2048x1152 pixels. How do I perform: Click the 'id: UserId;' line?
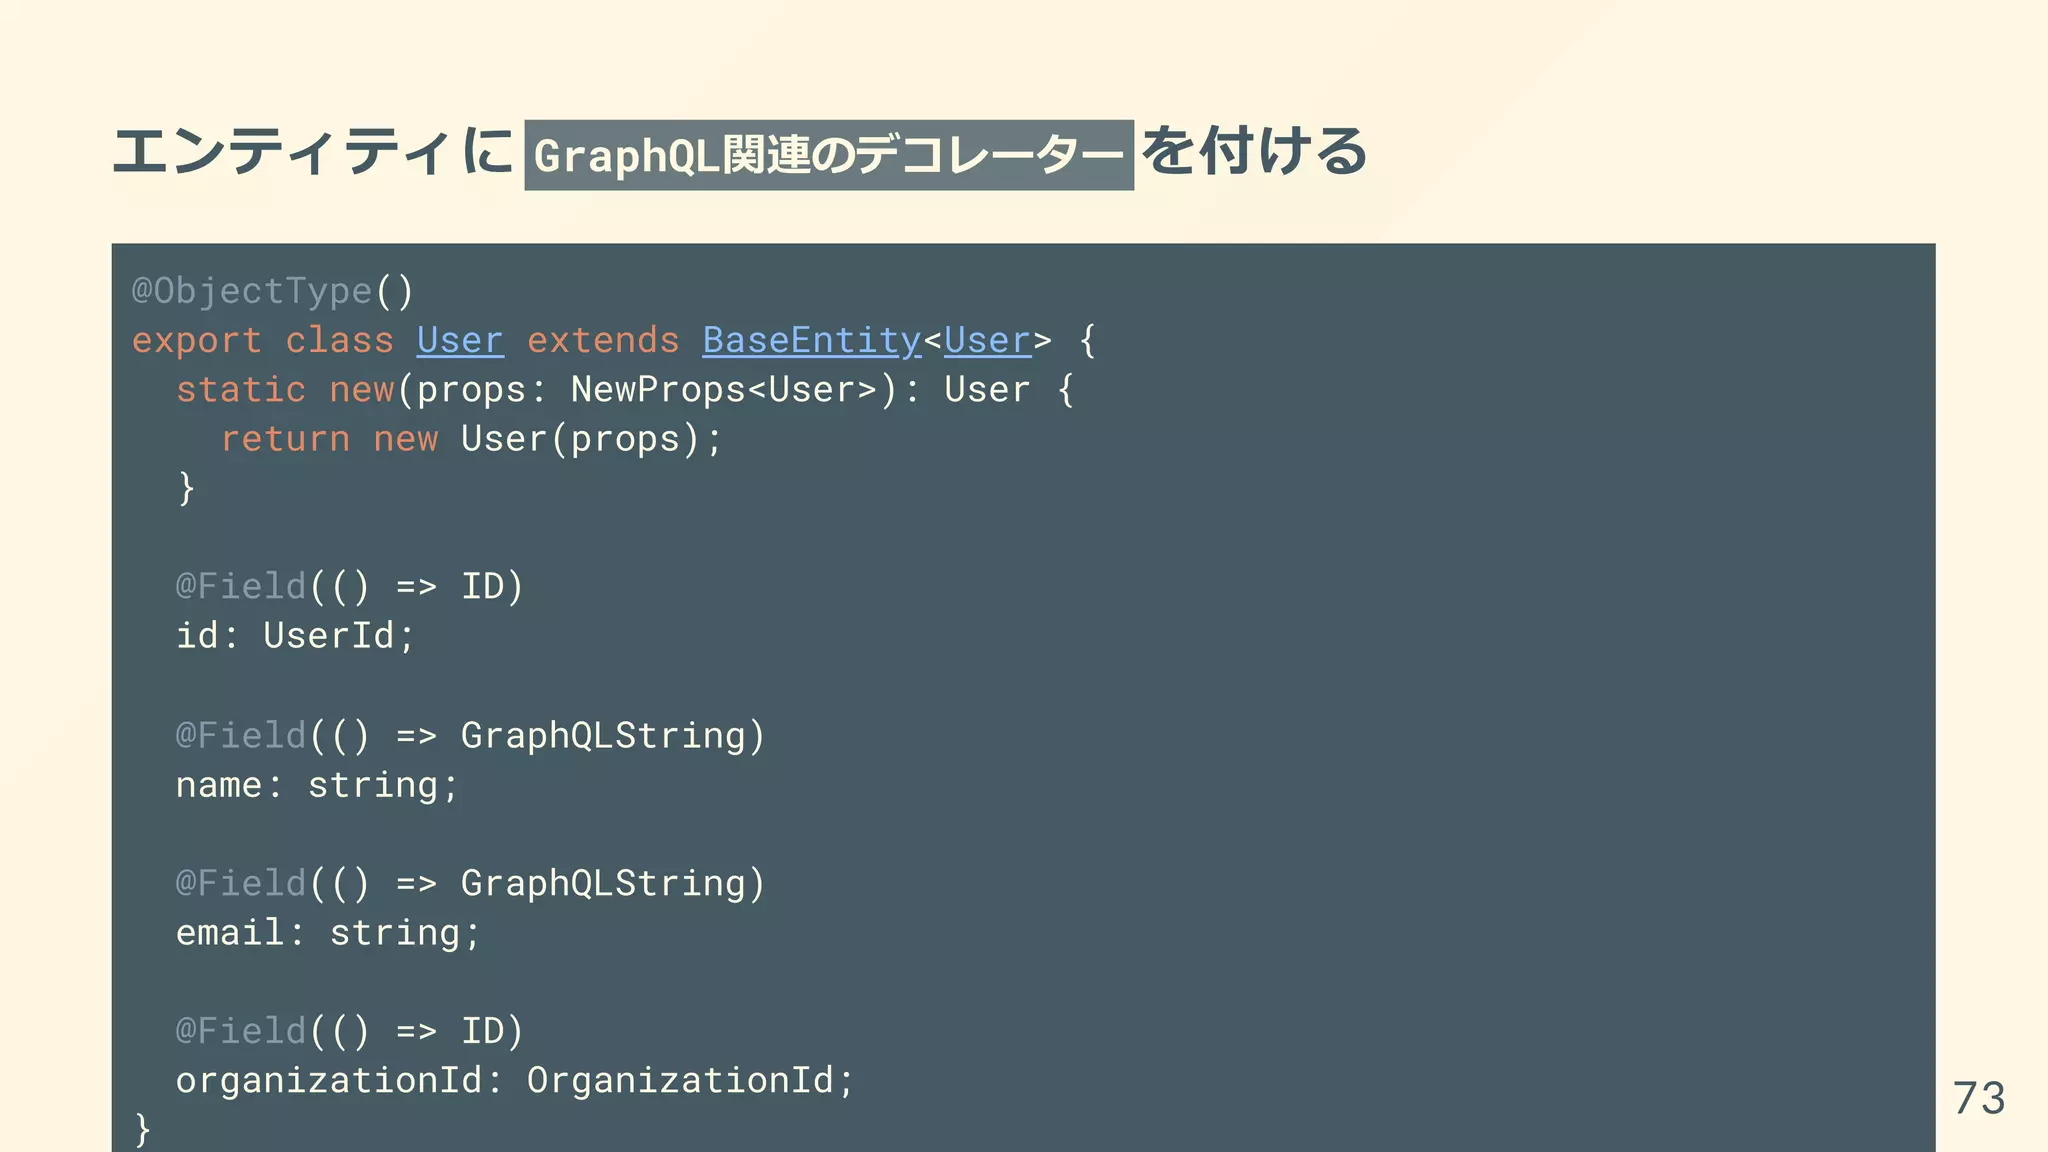pyautogui.click(x=295, y=635)
